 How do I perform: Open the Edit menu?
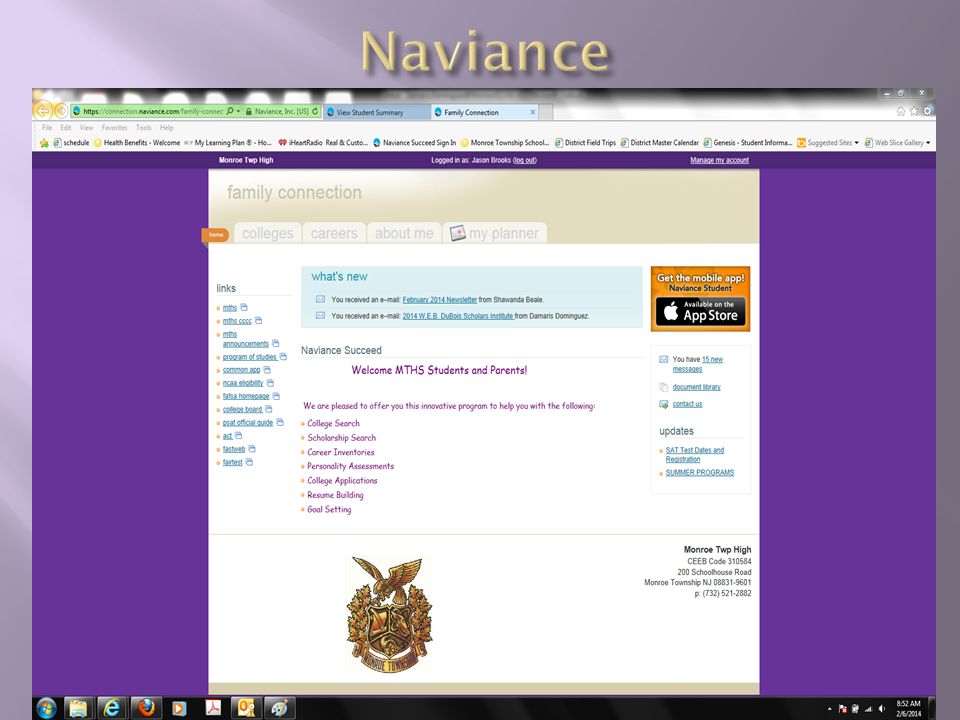click(x=66, y=127)
